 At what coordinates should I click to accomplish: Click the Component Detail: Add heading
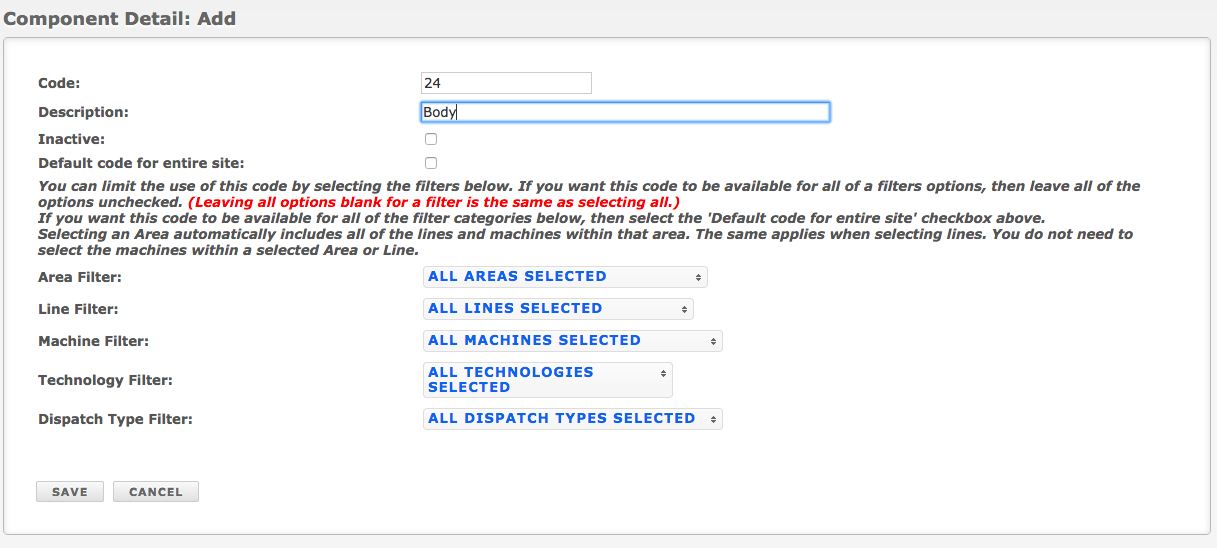pyautogui.click(x=120, y=18)
